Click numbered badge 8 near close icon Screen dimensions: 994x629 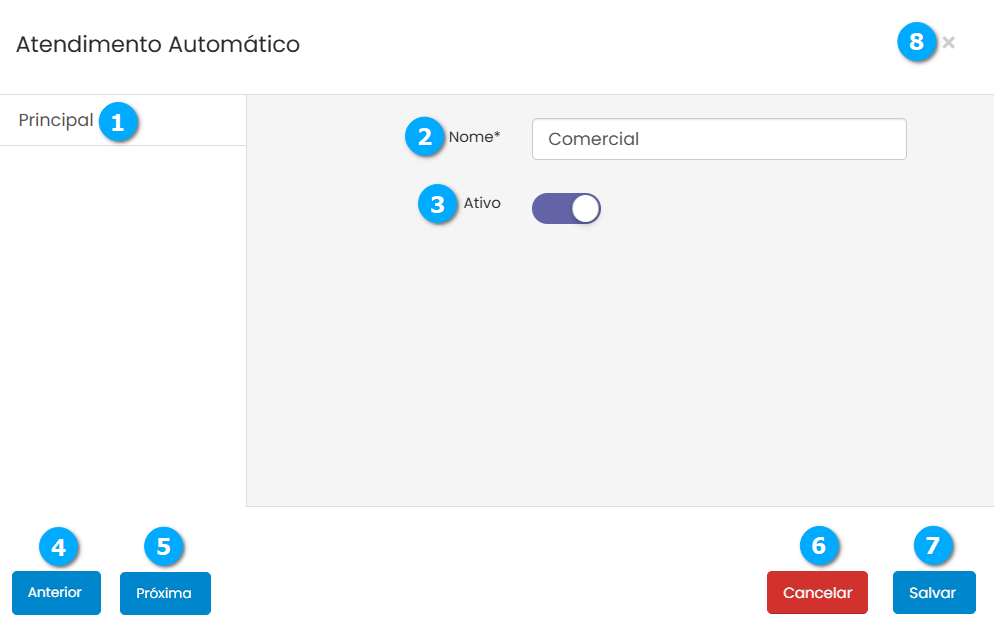coord(916,43)
